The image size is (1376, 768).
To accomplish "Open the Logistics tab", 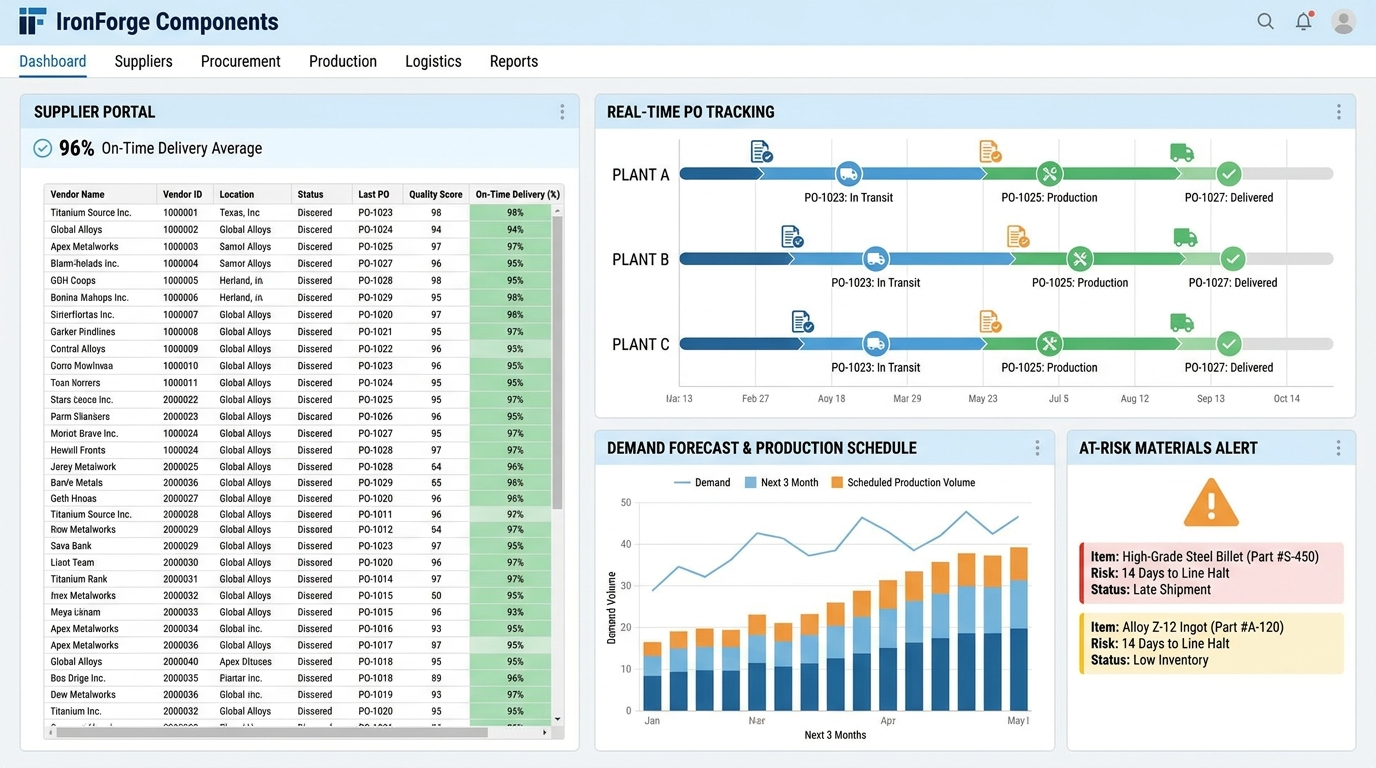I will coord(433,61).
